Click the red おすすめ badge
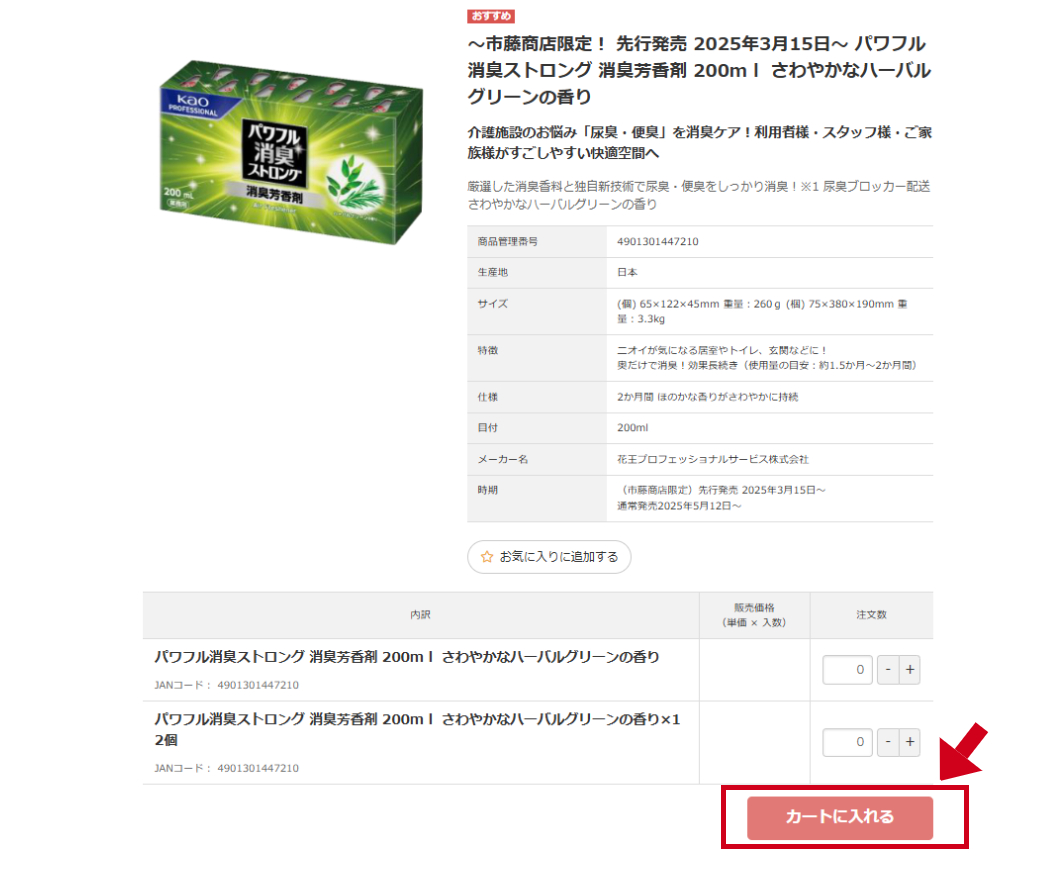 point(491,15)
